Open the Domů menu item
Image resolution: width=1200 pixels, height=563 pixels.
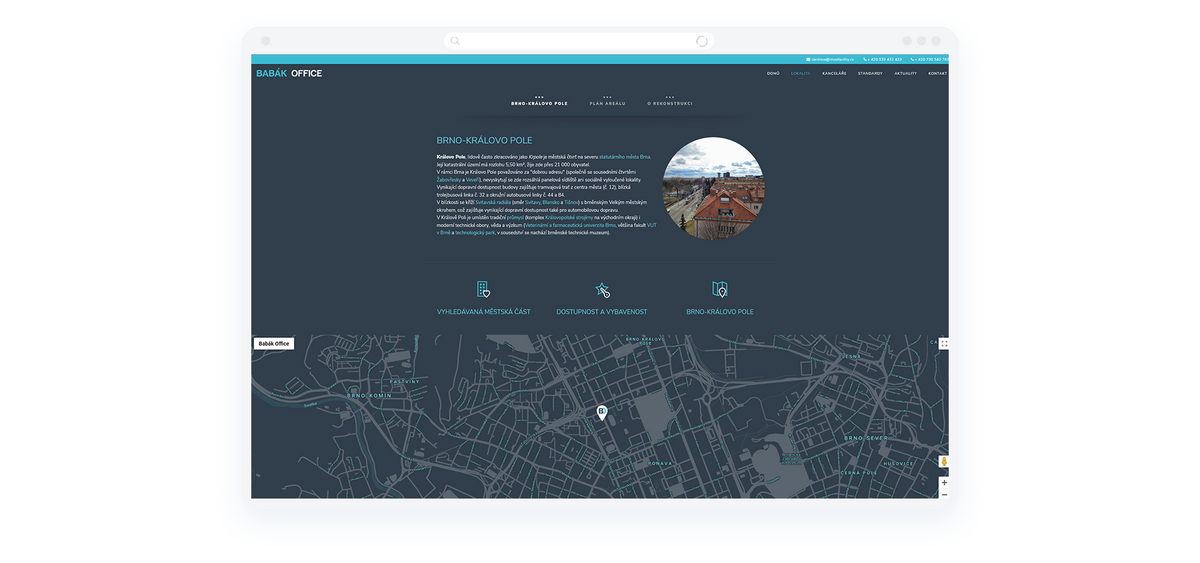773,73
